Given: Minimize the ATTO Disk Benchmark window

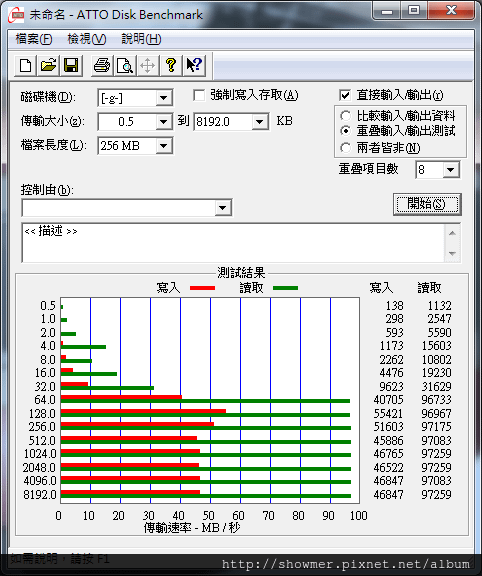Looking at the screenshot, I should tap(387, 11).
